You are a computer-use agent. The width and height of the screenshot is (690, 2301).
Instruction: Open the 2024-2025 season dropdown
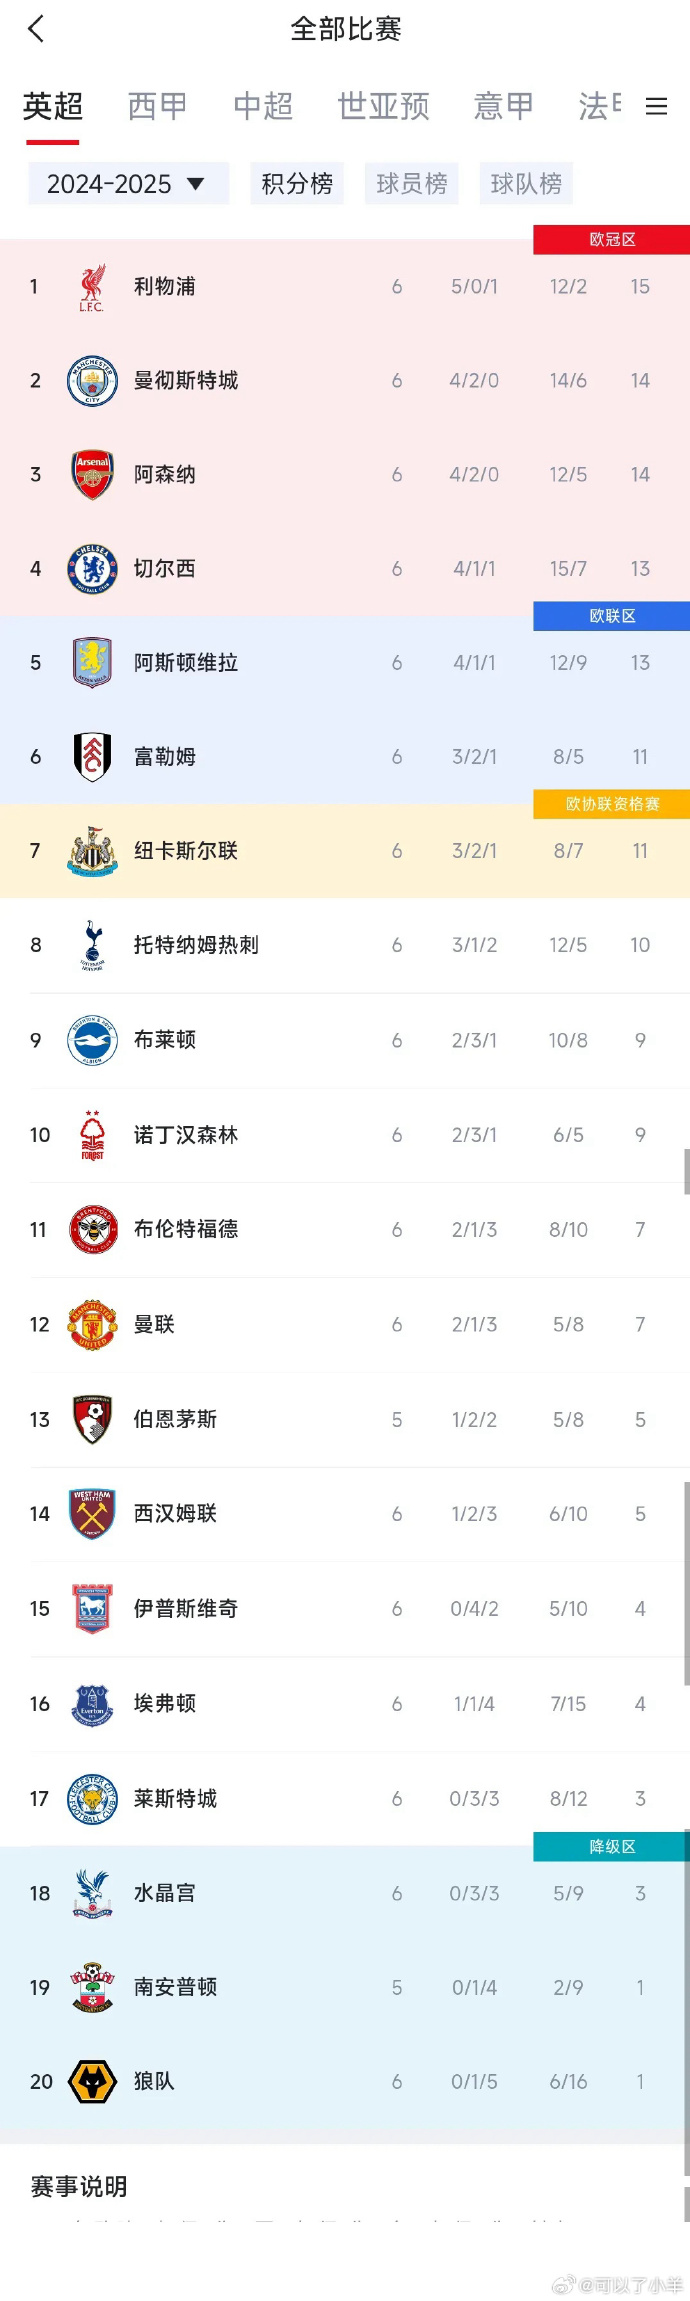pos(128,183)
